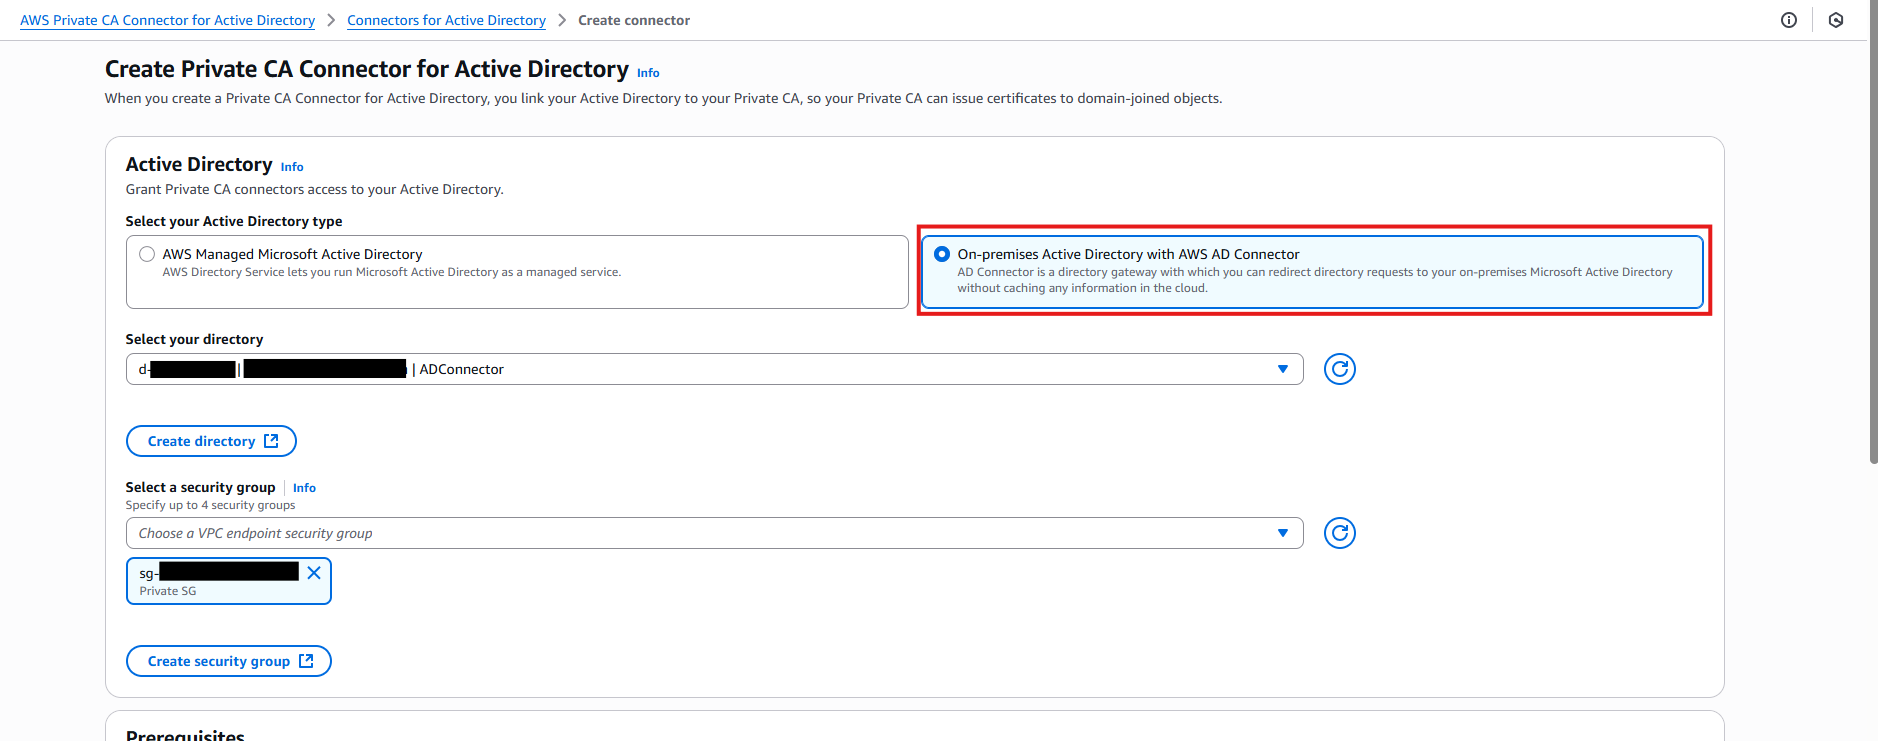Click the Private SG token label

point(168,591)
